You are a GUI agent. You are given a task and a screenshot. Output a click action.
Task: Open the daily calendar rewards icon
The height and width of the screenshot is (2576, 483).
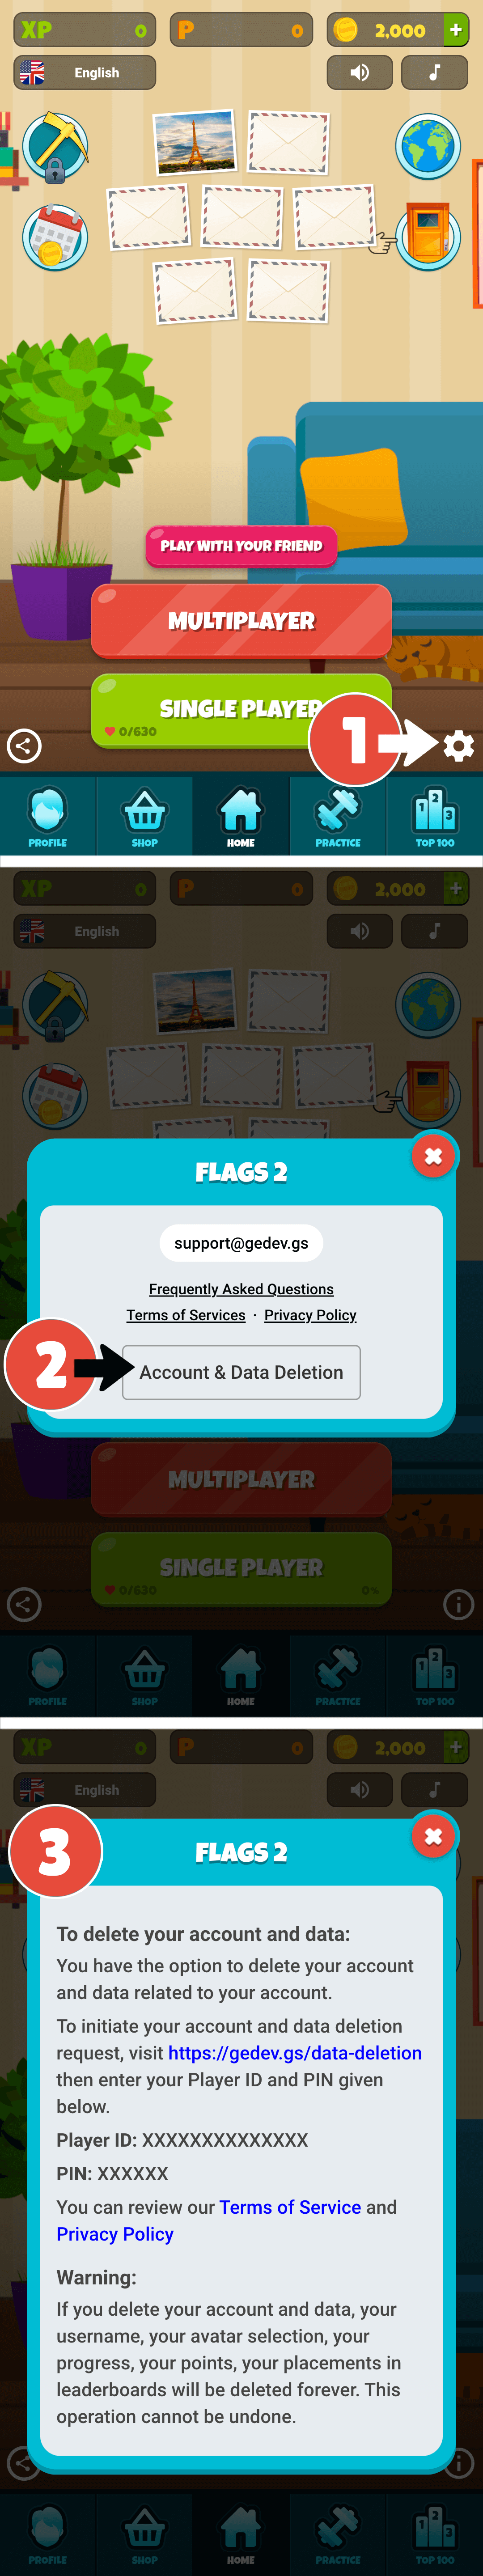(55, 237)
